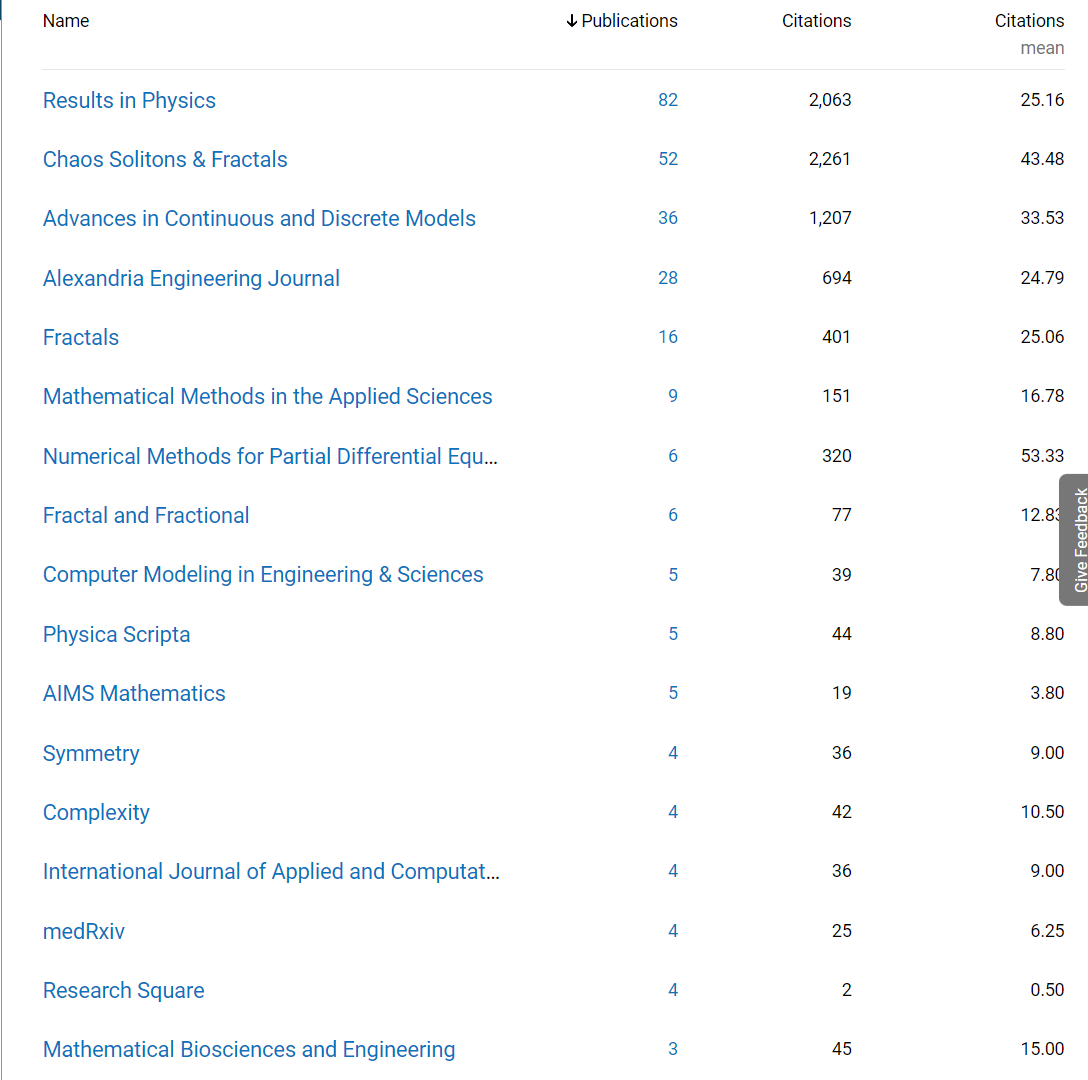Open Numerical Methods for Partial Differential link
Image resolution: width=1088 pixels, height=1080 pixels.
tap(270, 456)
